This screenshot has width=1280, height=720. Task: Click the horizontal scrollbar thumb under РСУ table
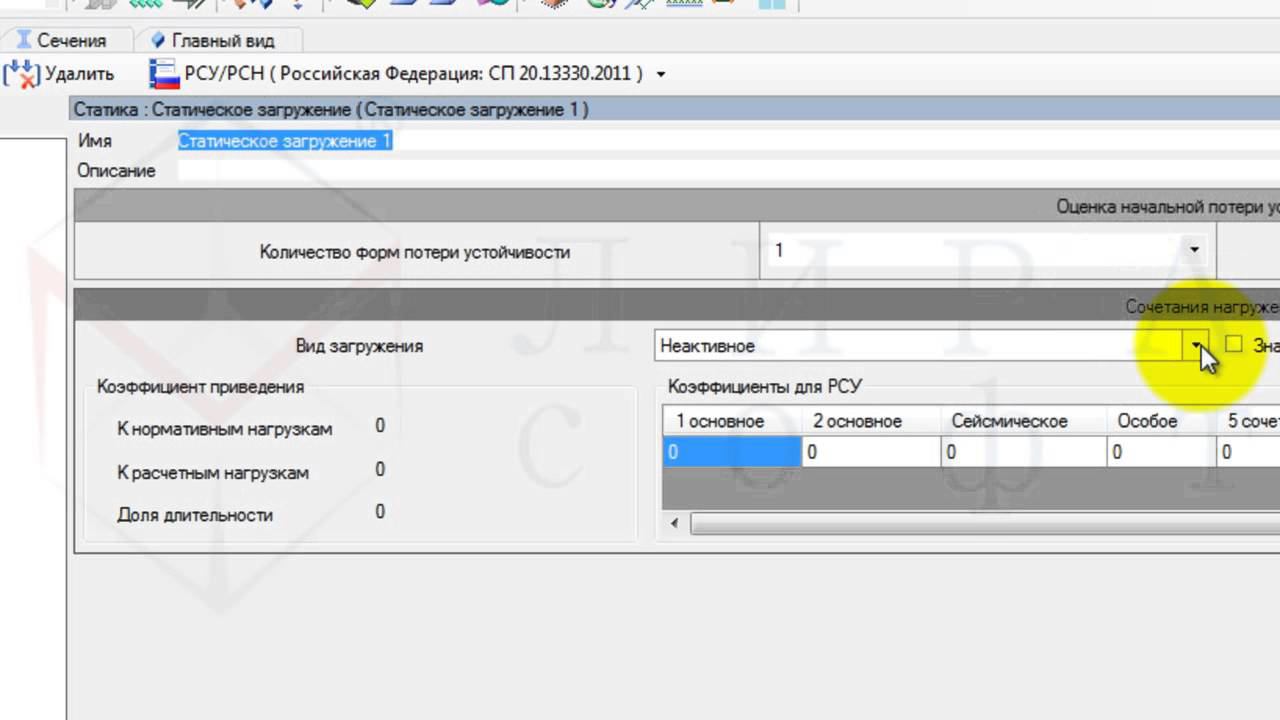point(984,523)
